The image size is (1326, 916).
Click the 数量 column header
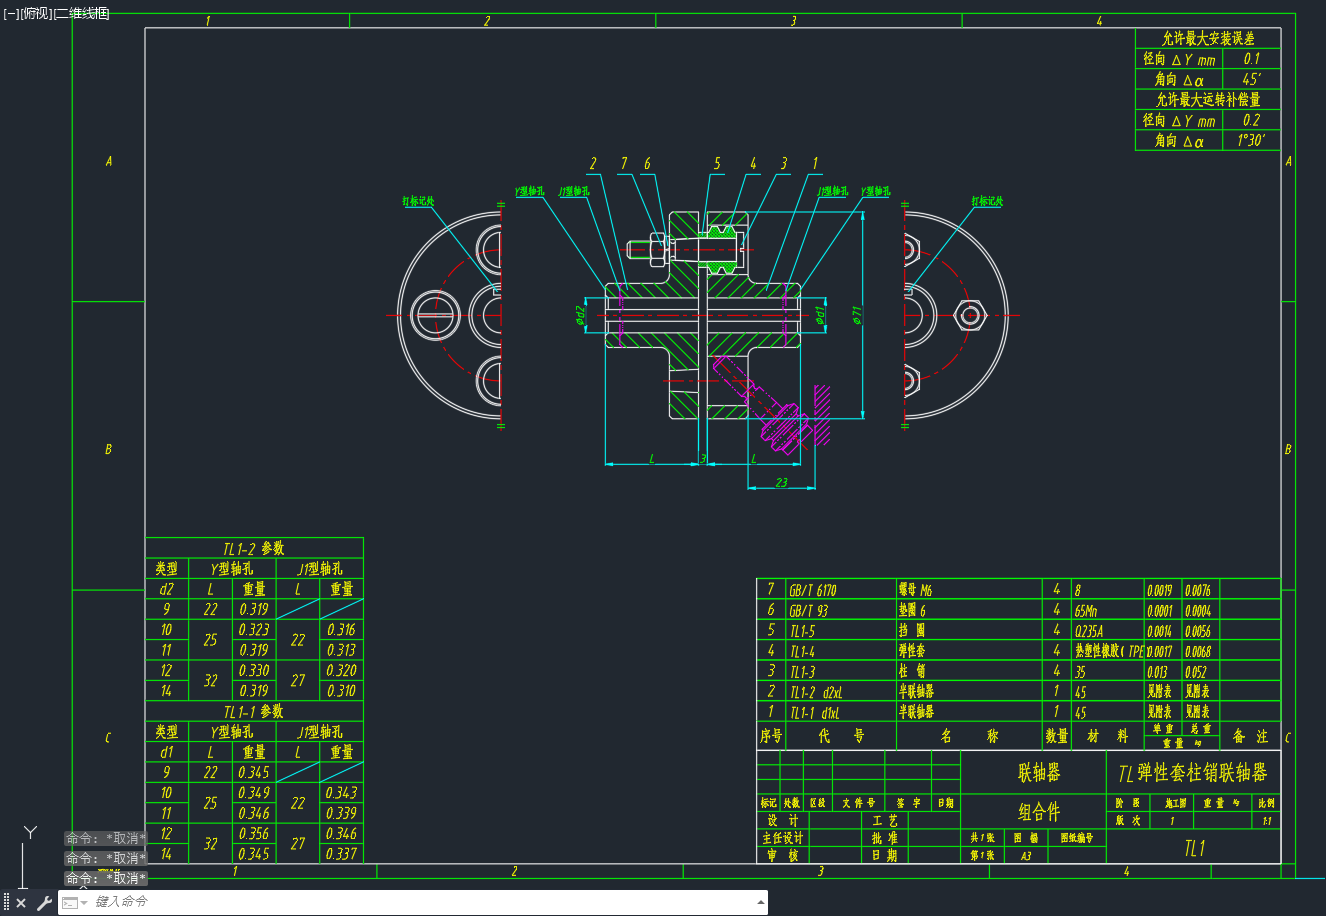(1057, 736)
